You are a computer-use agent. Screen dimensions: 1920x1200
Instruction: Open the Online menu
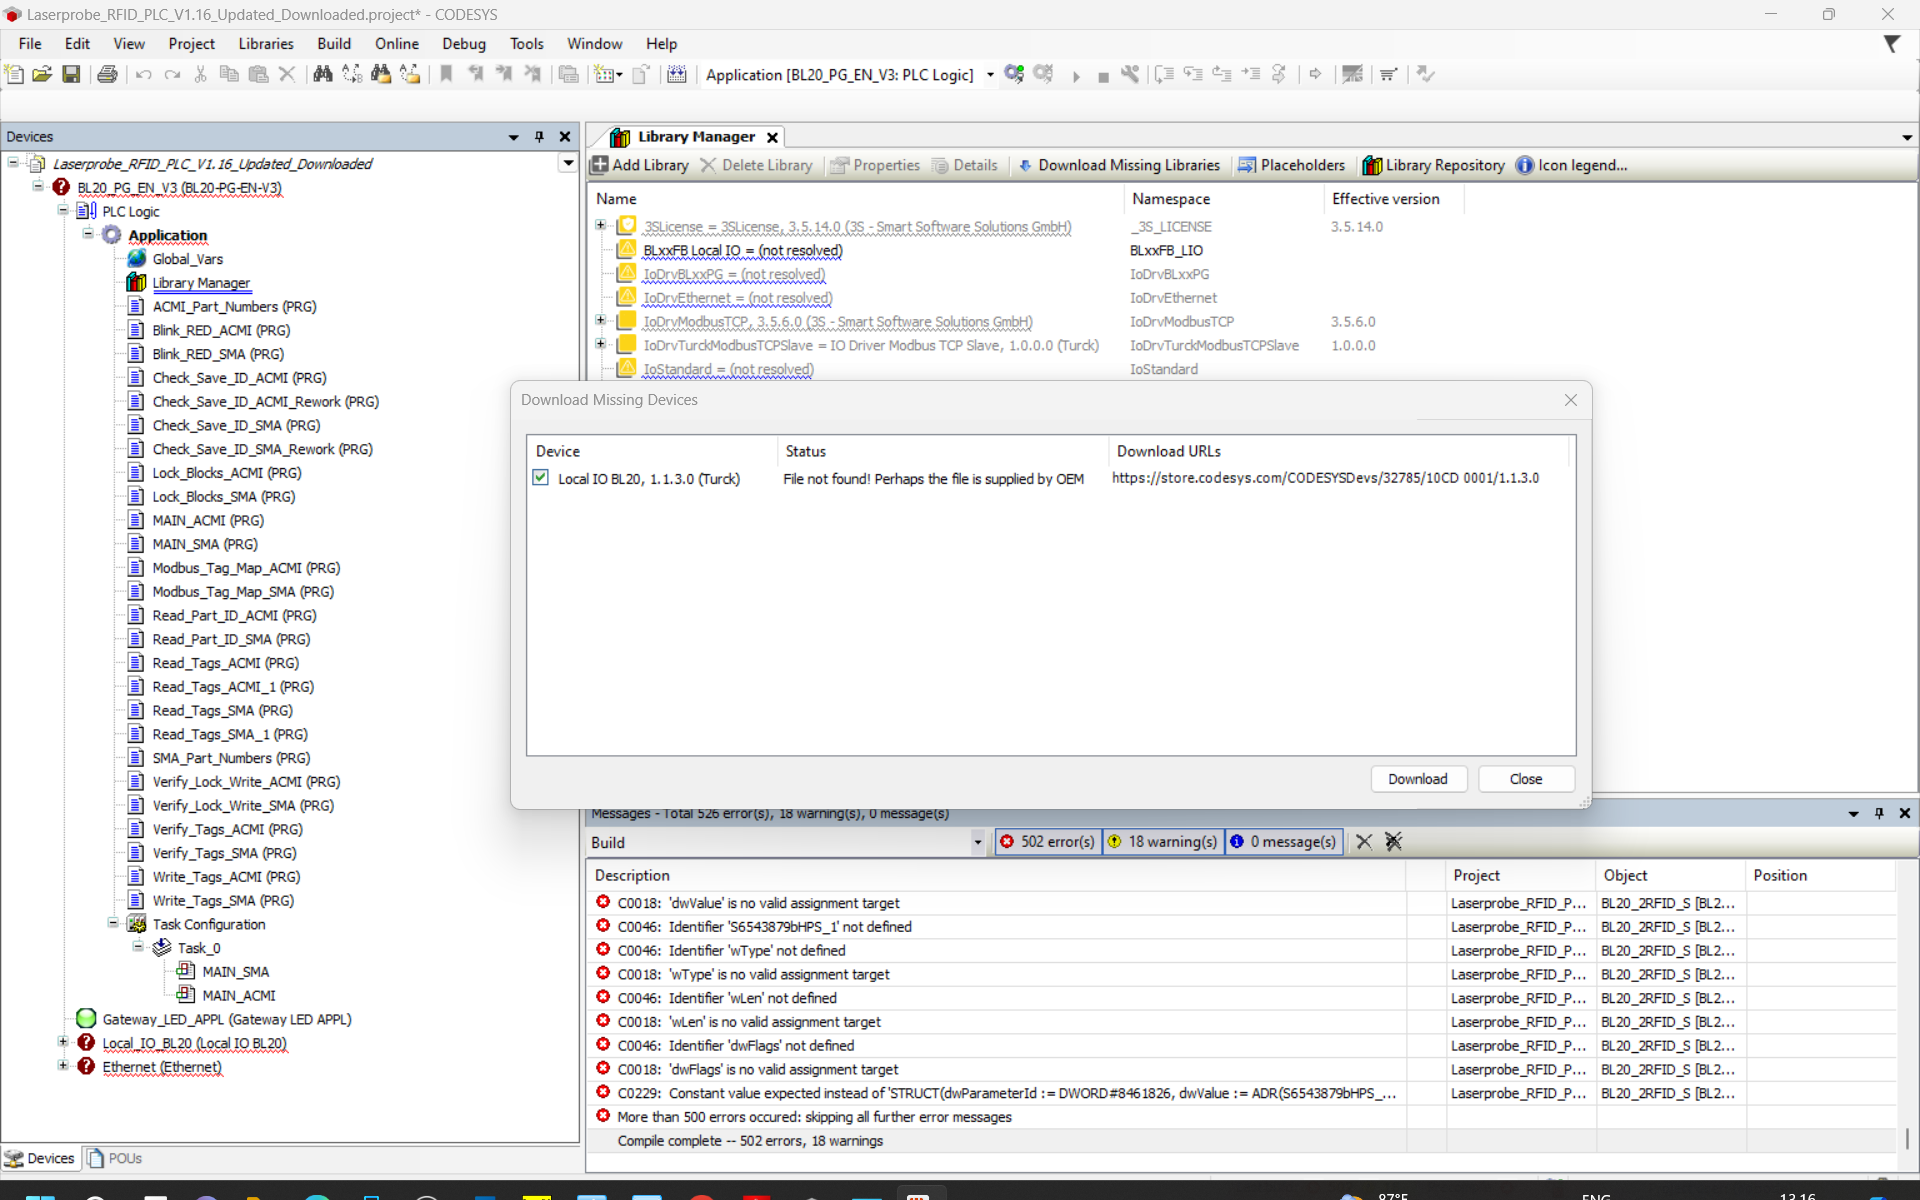396,43
